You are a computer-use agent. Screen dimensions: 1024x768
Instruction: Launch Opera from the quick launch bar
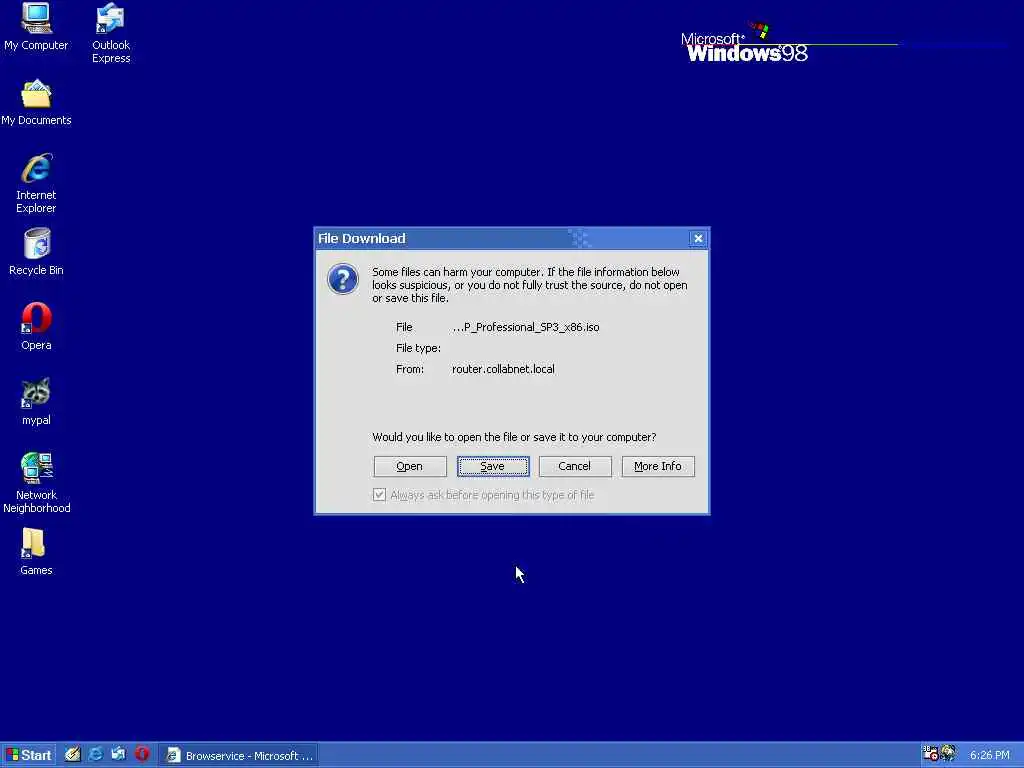(142, 754)
